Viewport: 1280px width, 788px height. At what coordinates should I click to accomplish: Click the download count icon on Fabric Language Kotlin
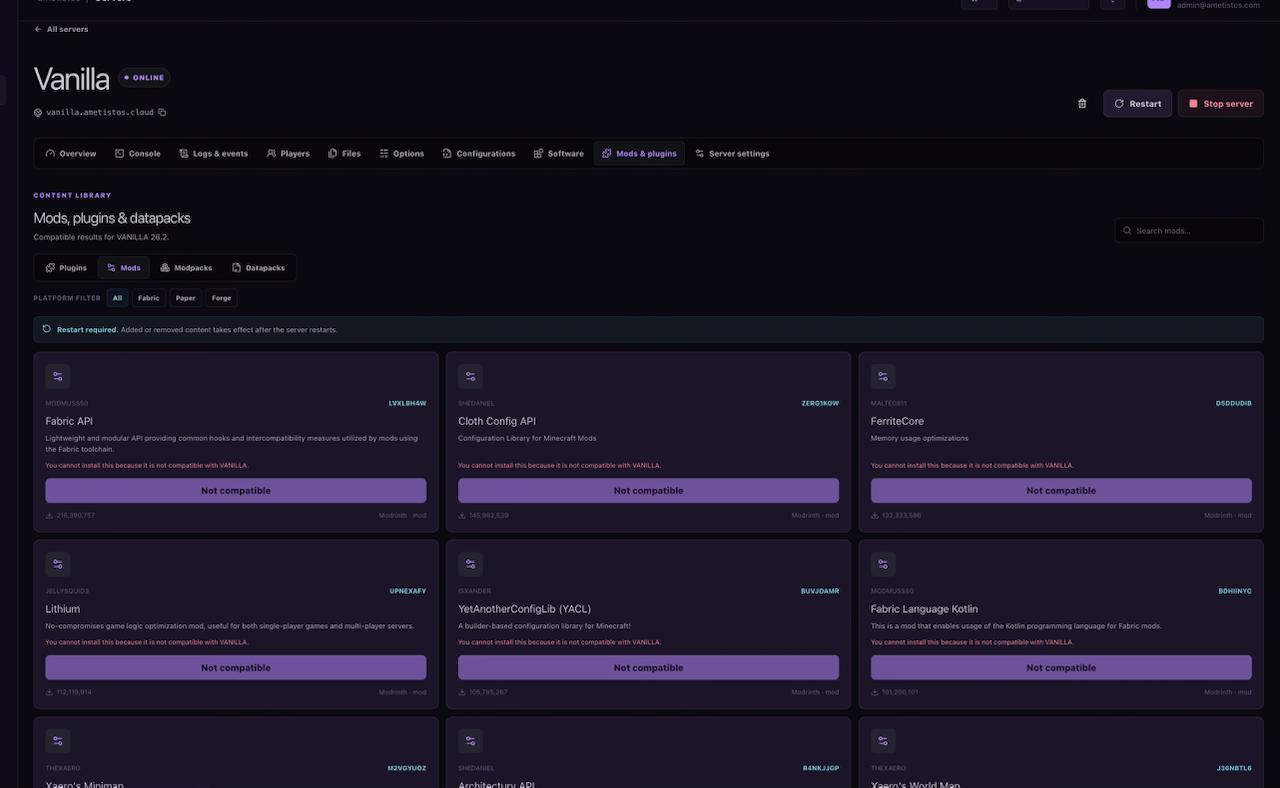tap(875, 692)
